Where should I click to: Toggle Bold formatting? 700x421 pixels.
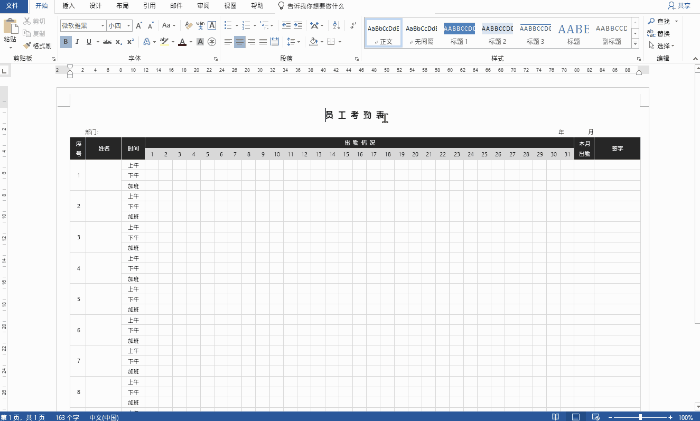pos(66,42)
